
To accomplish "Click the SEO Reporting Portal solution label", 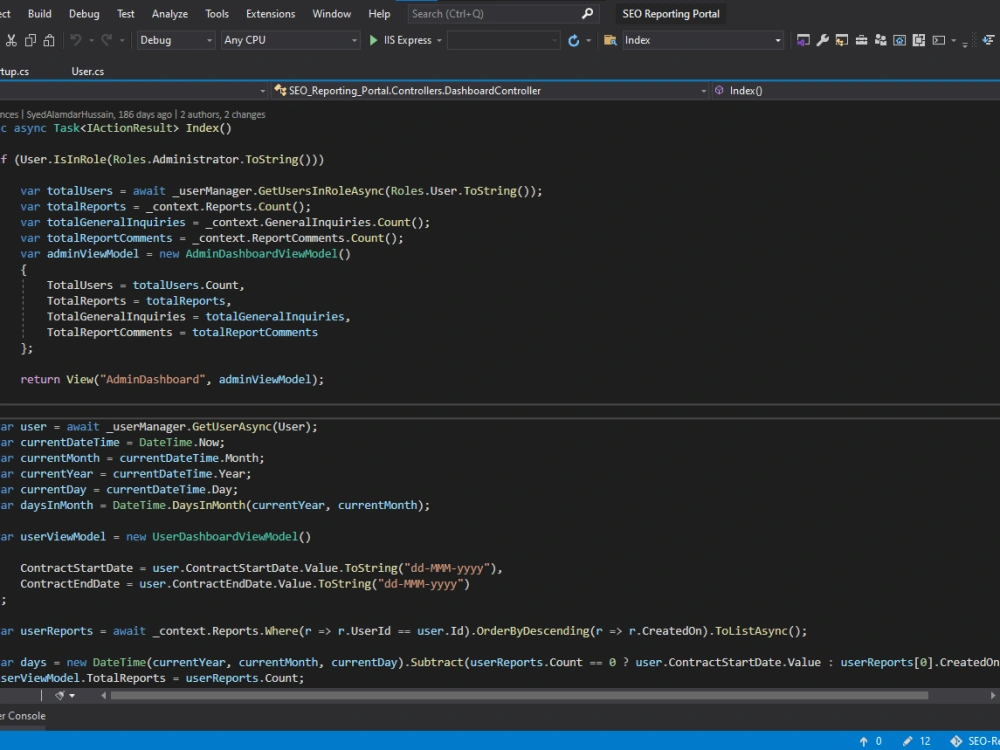I will point(671,13).
